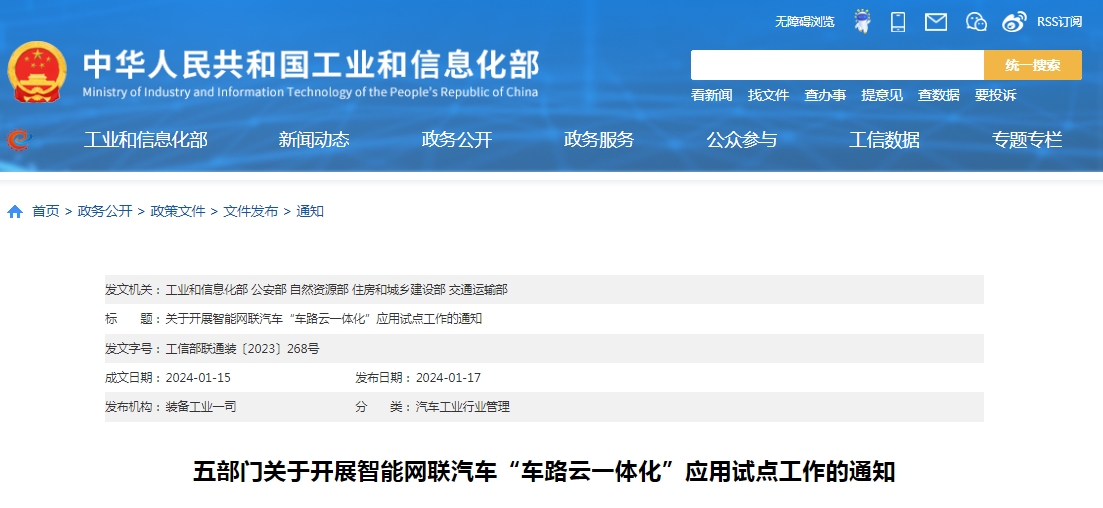Open 无障碍浏览 accessibility mode
Viewport: 1103px width, 508px height.
pyautogui.click(x=805, y=22)
